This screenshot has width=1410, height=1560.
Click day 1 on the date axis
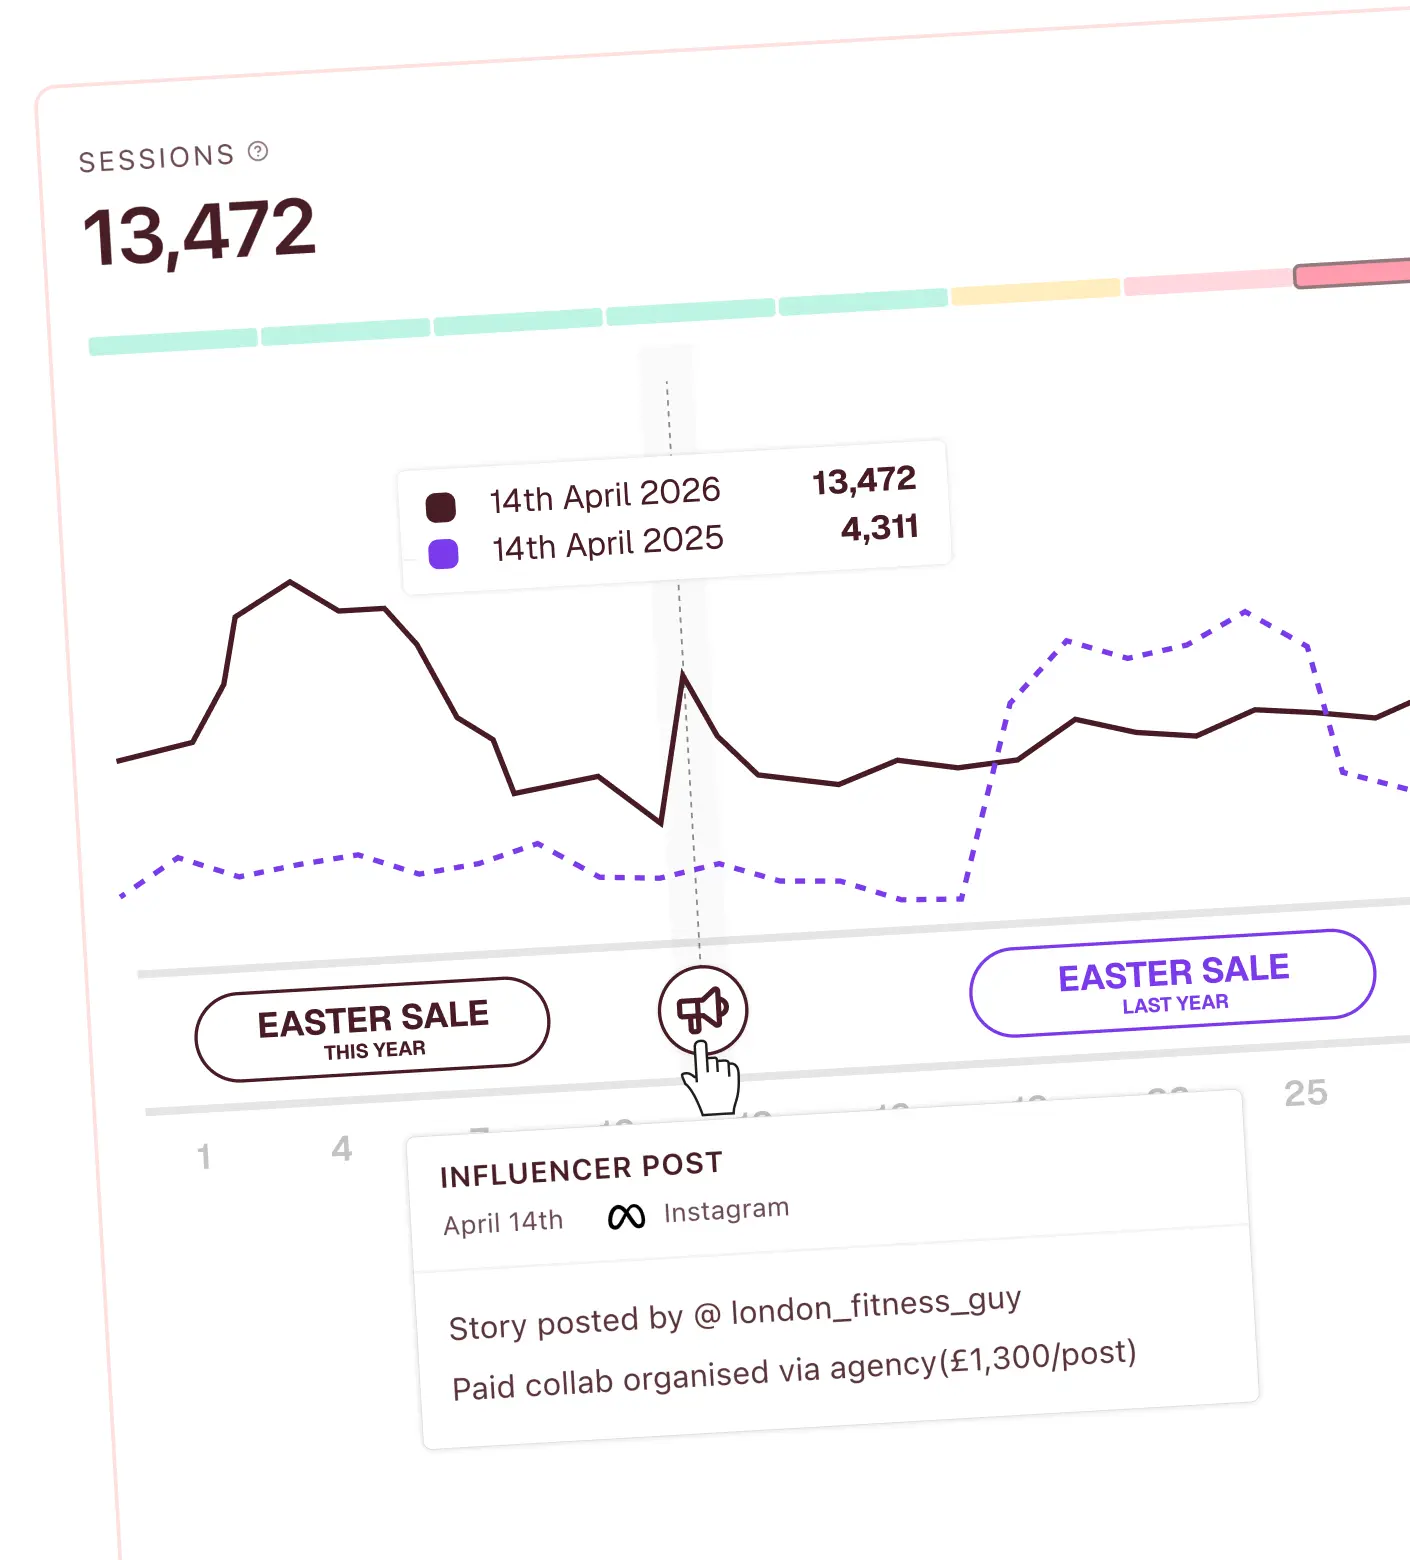204,1157
